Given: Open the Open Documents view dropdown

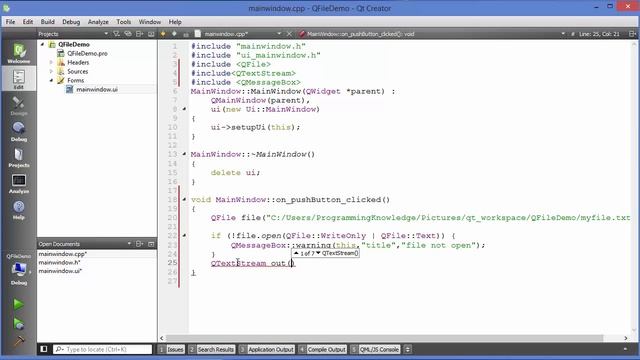Looking at the screenshot, I should pyautogui.click(x=129, y=244).
